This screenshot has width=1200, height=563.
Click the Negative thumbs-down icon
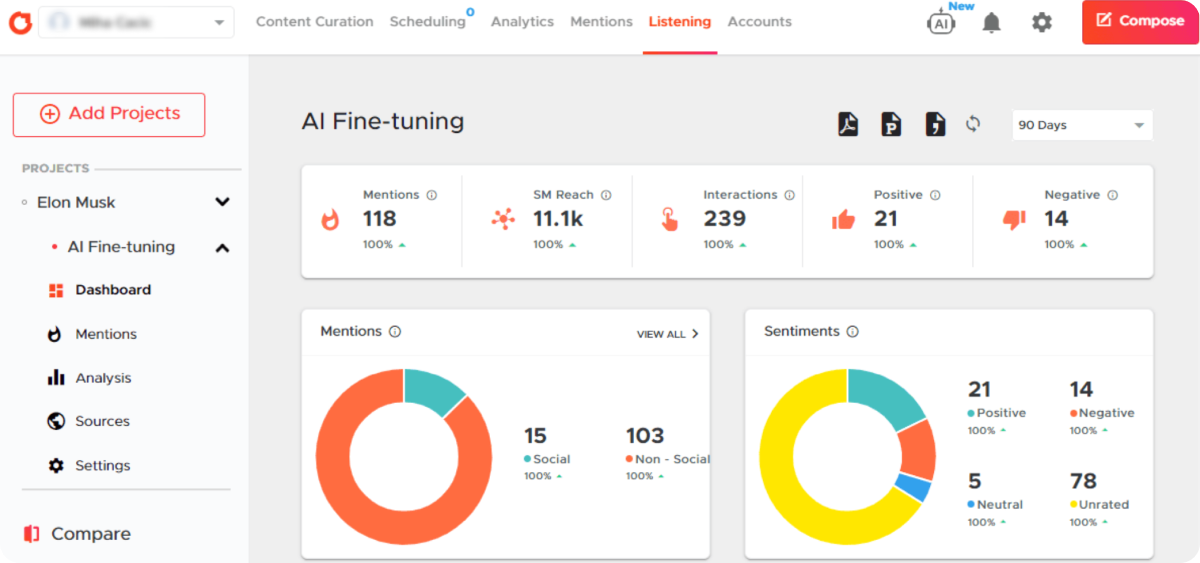[x=1014, y=220]
